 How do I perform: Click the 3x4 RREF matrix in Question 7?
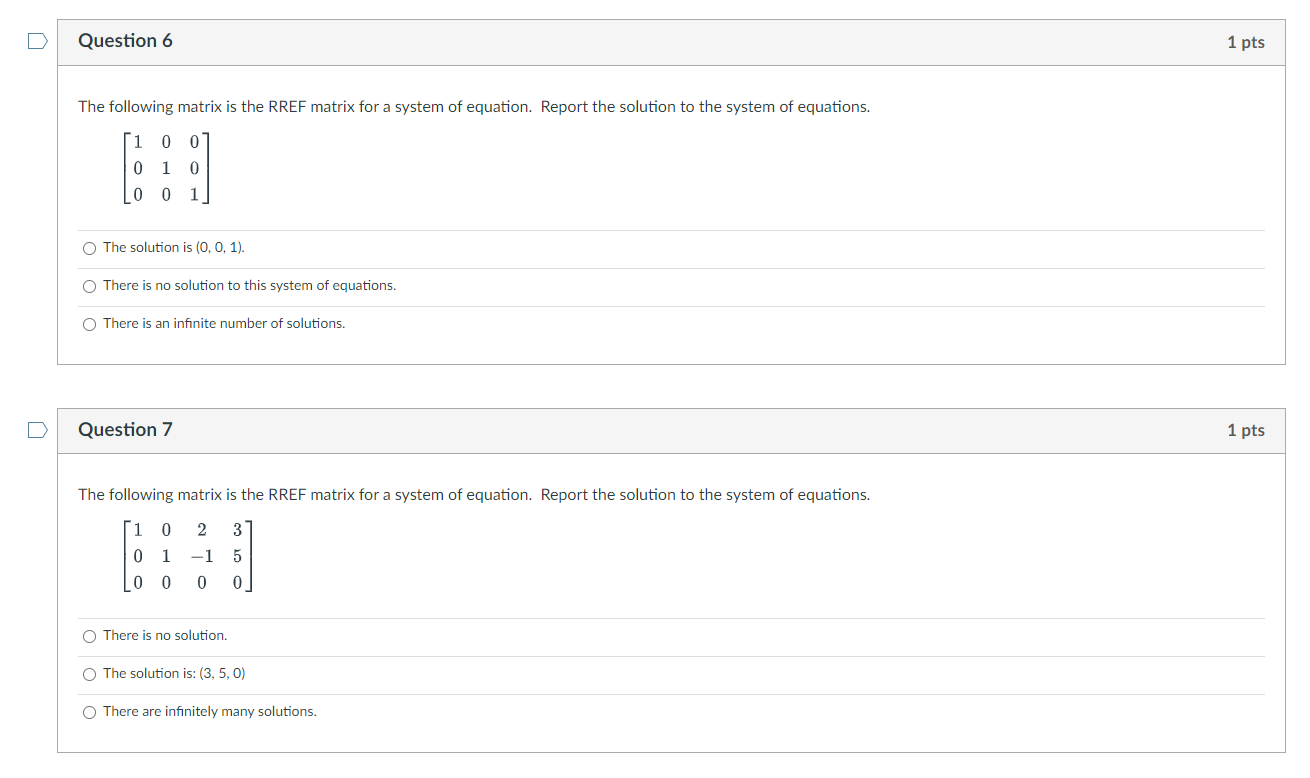pos(187,557)
